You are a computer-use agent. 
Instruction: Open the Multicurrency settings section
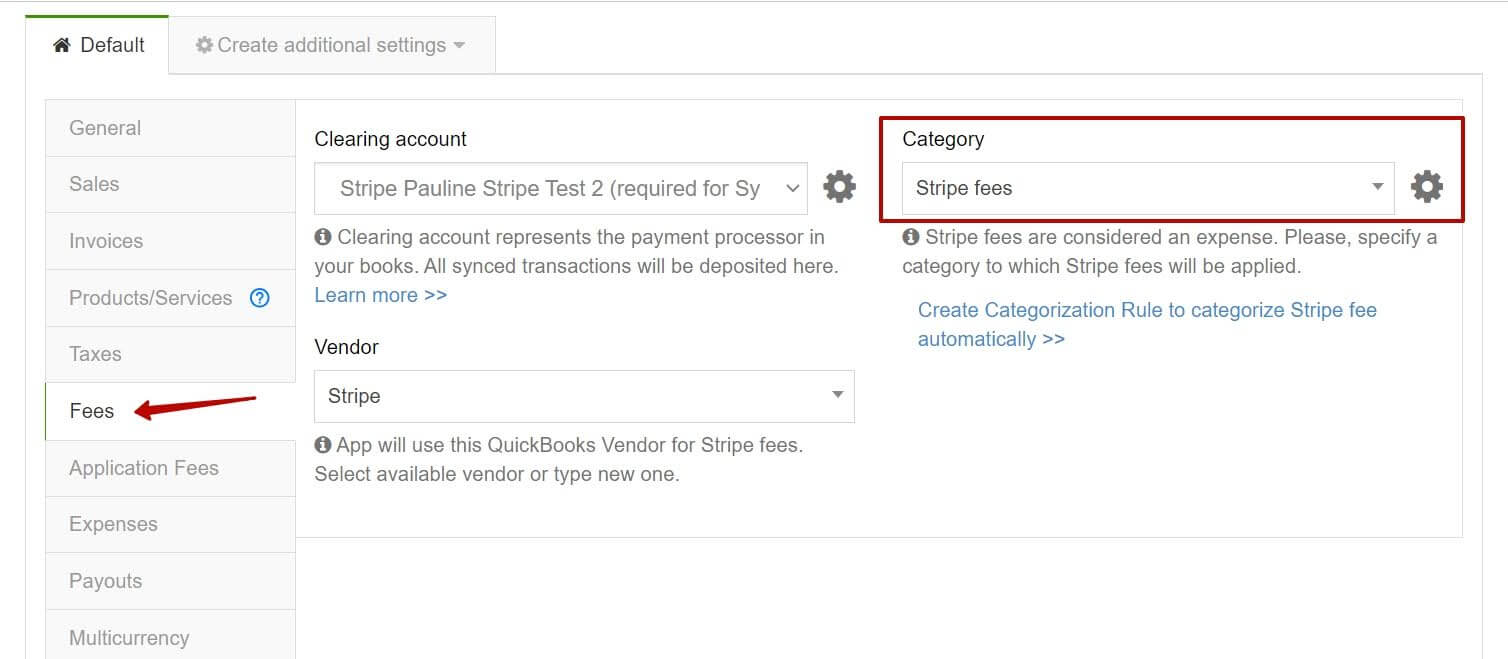[129, 637]
